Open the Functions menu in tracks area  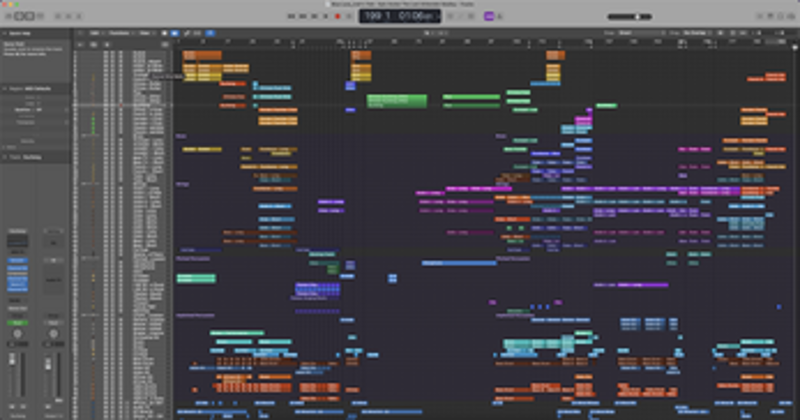coord(120,33)
